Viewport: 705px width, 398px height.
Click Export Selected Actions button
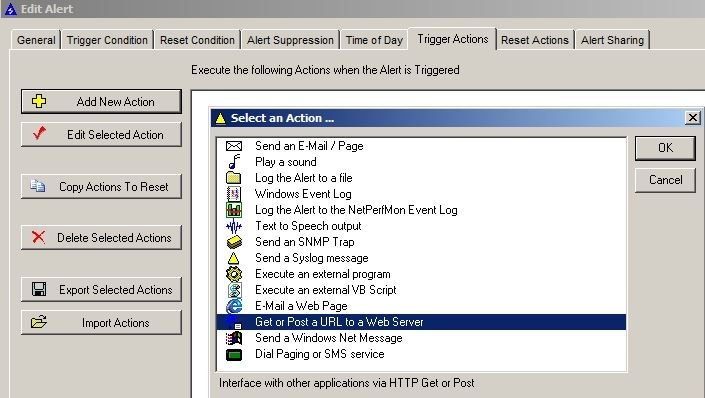[x=101, y=290]
